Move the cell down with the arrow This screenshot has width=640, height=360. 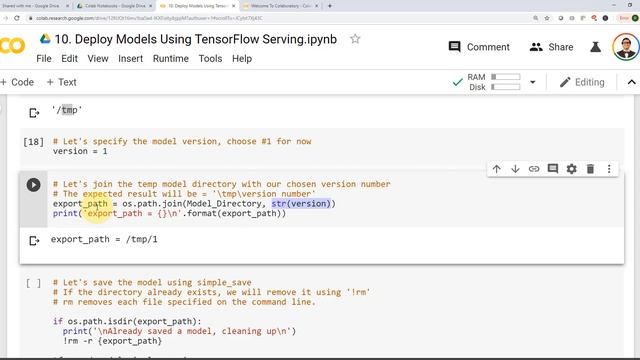(515, 169)
